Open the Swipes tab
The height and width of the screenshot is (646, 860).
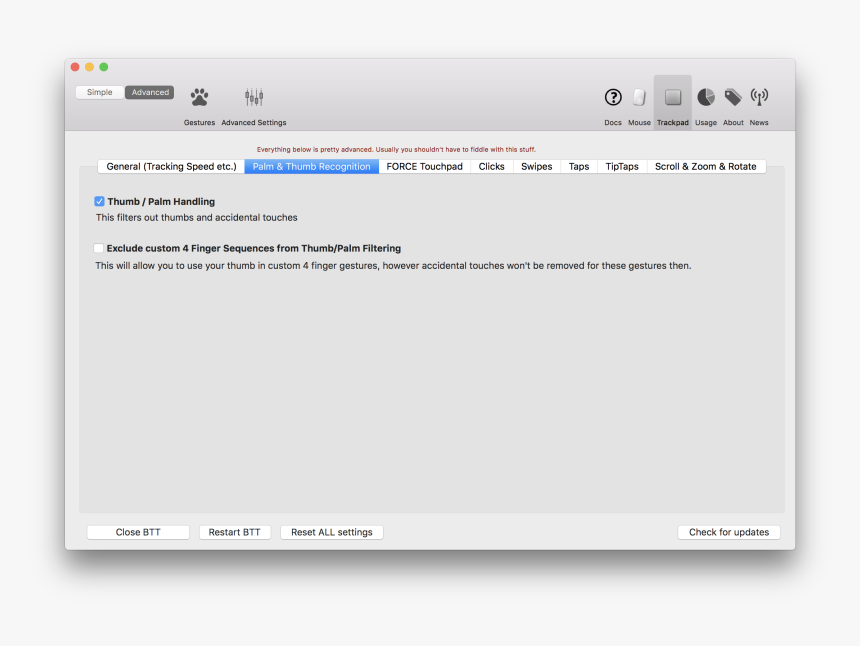coord(536,166)
